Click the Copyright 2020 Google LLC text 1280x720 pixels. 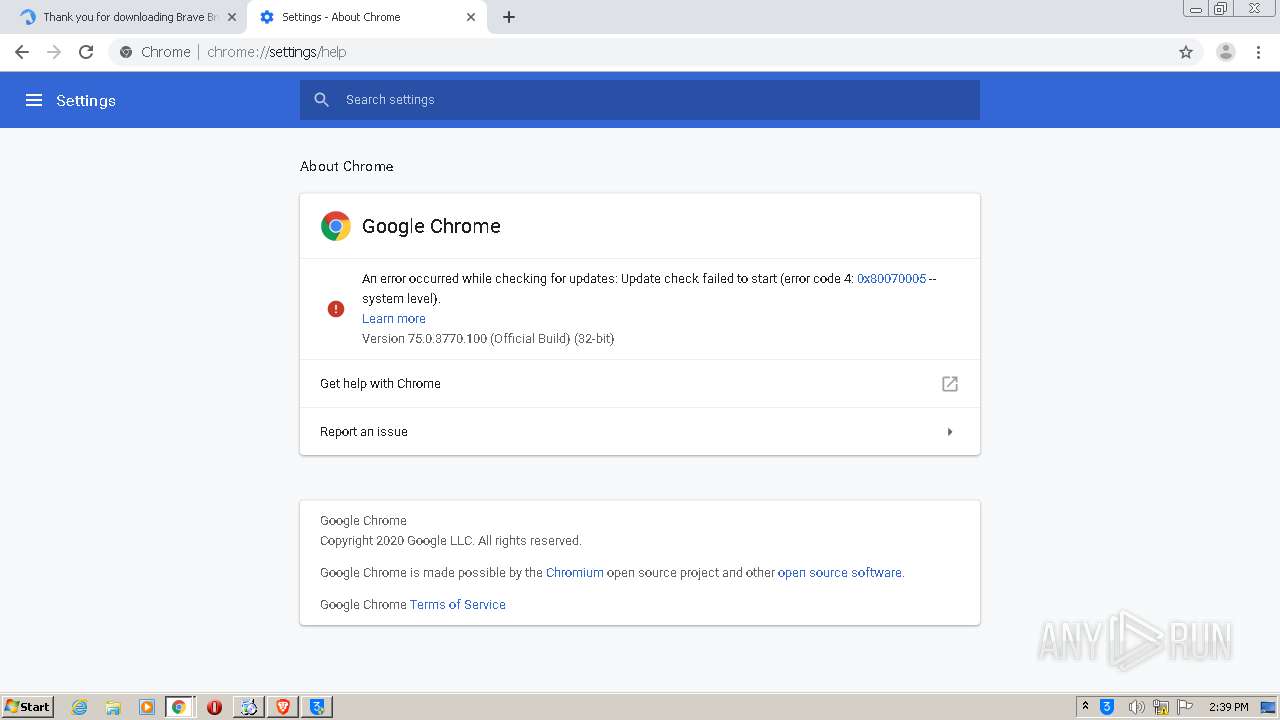point(450,541)
